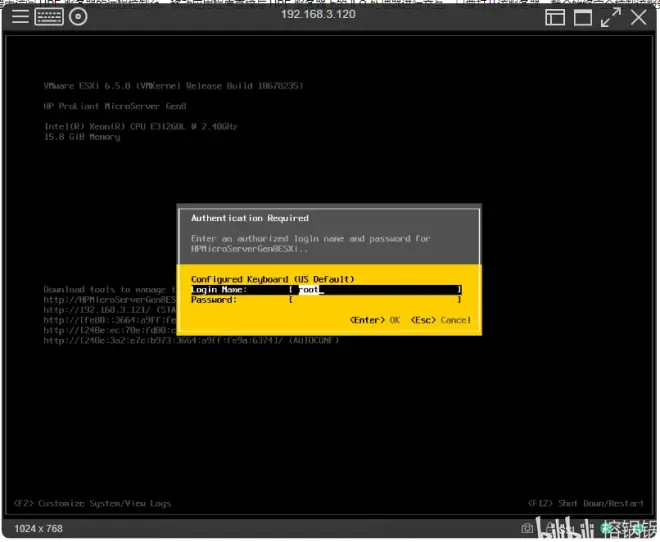Click the Authentication Required heading
Image resolution: width=660 pixels, height=542 pixels.
click(250, 218)
